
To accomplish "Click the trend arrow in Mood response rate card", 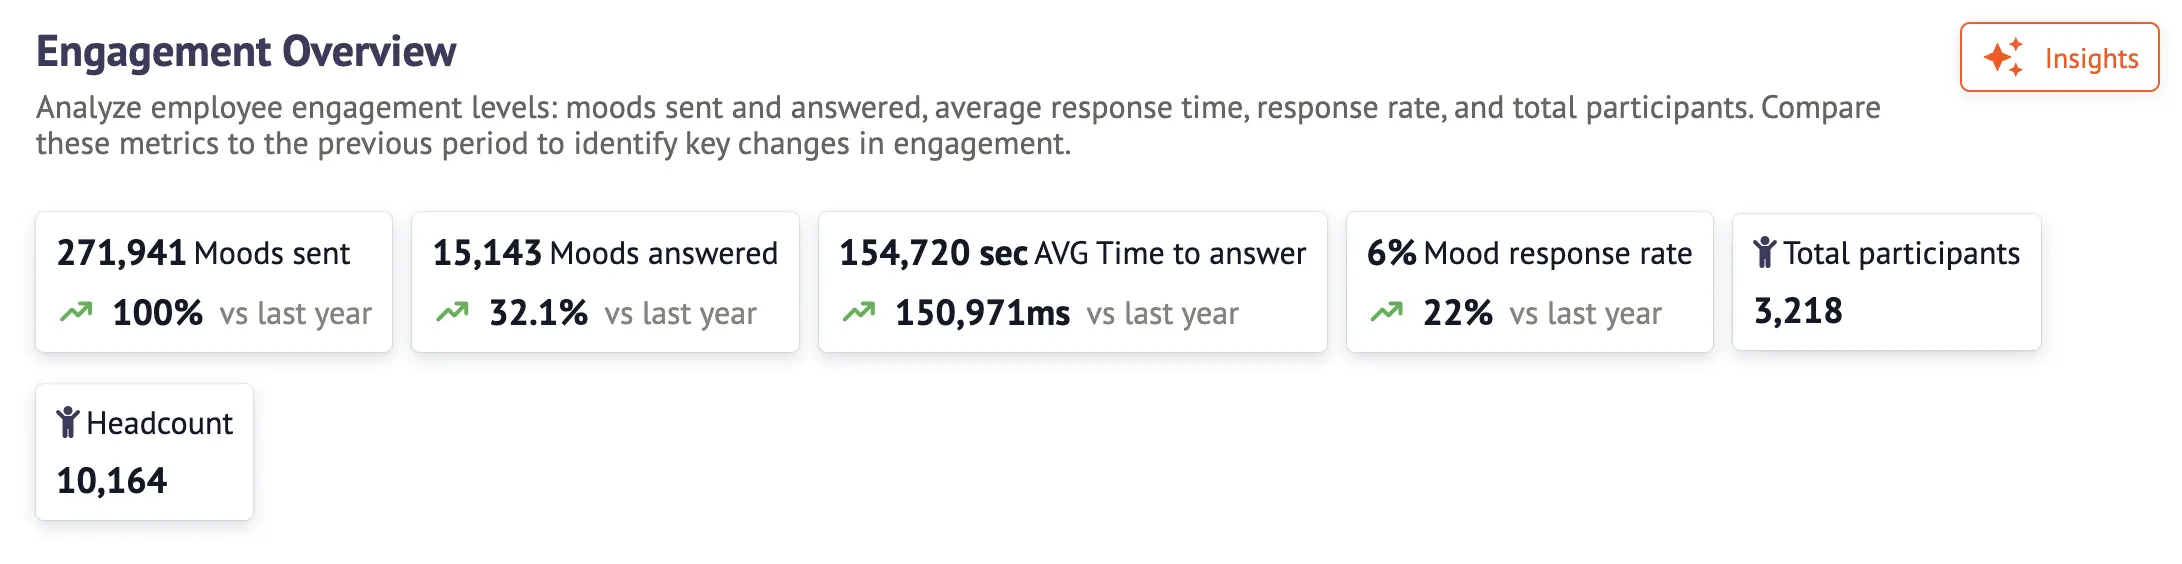I will 1386,313.
